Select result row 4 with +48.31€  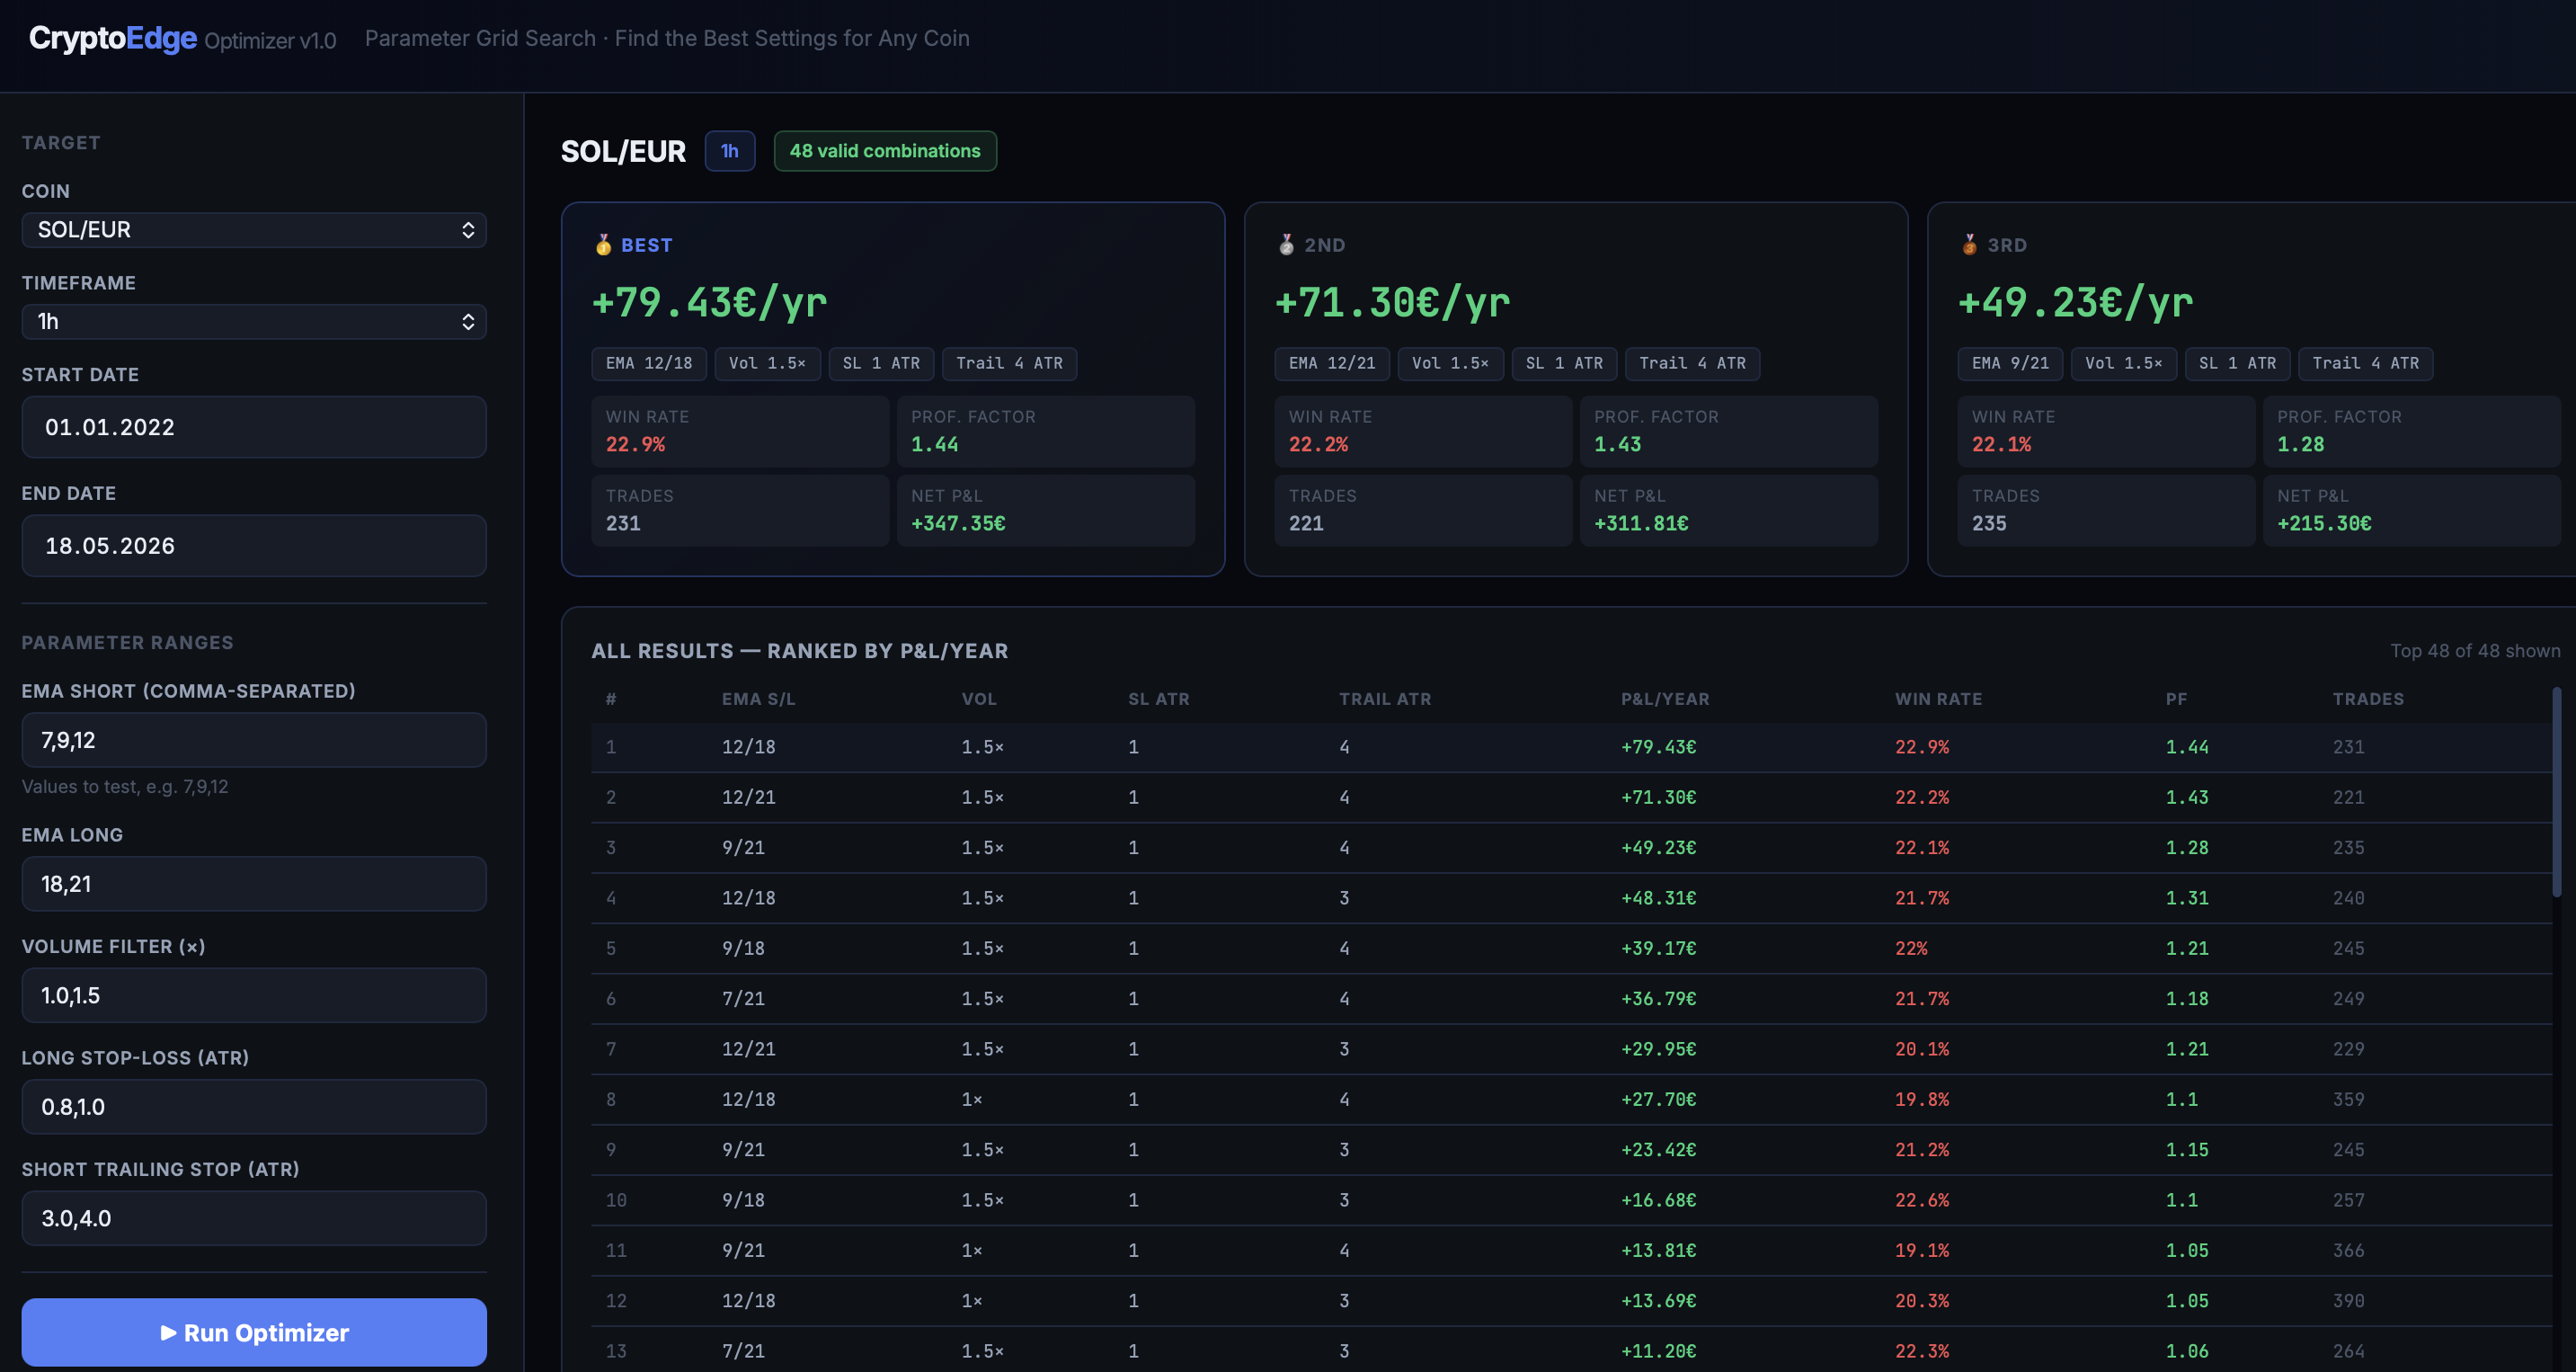tap(1571, 898)
